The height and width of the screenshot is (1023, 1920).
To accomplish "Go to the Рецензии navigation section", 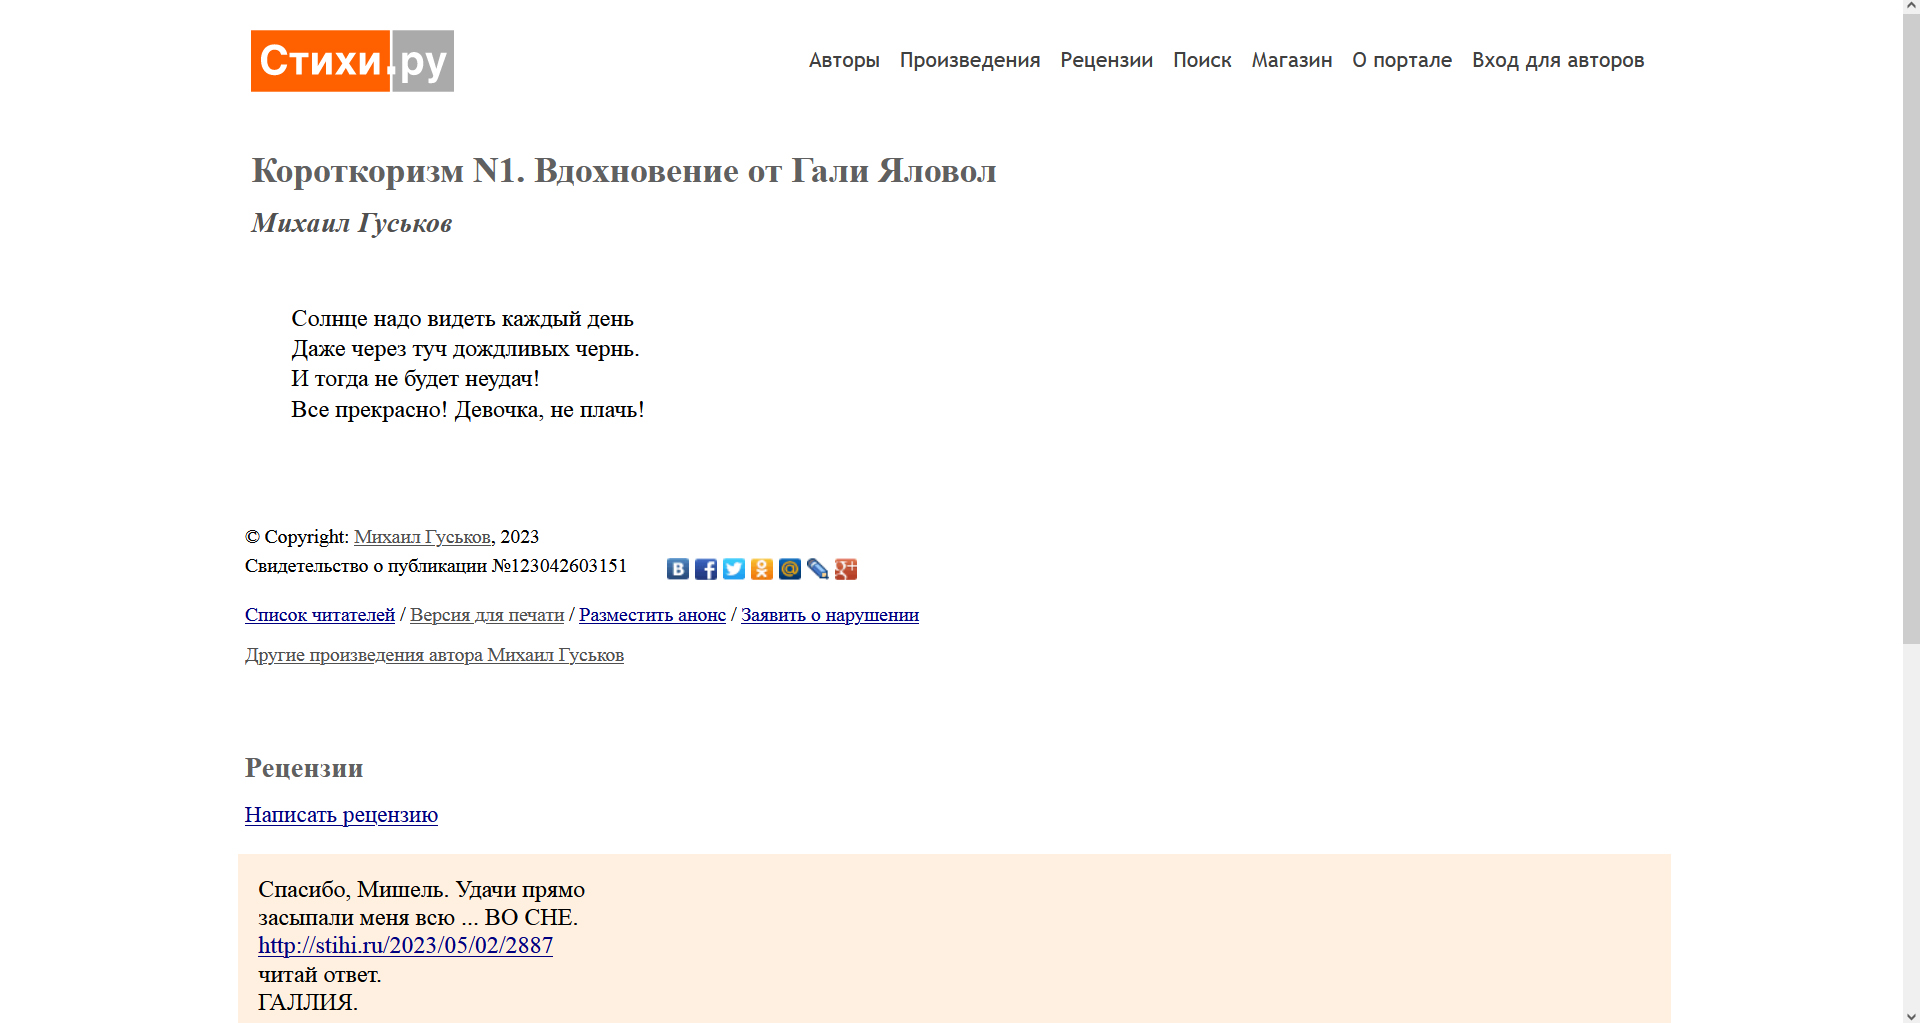I will point(1106,61).
